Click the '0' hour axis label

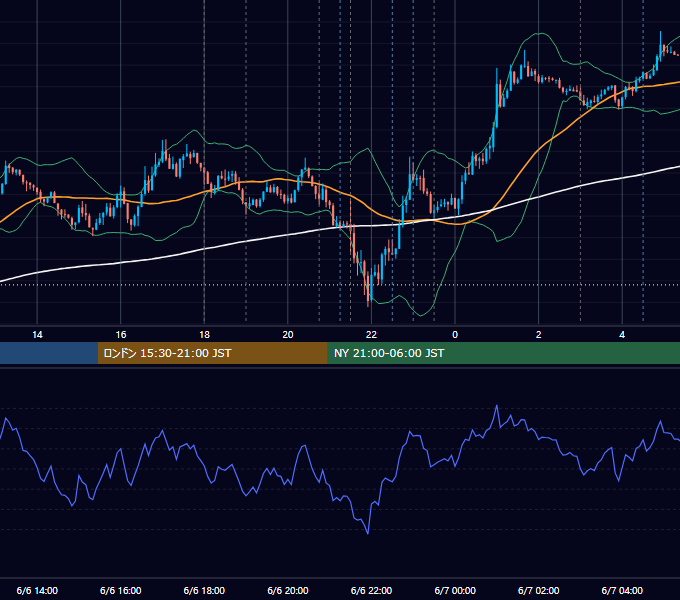[455, 335]
